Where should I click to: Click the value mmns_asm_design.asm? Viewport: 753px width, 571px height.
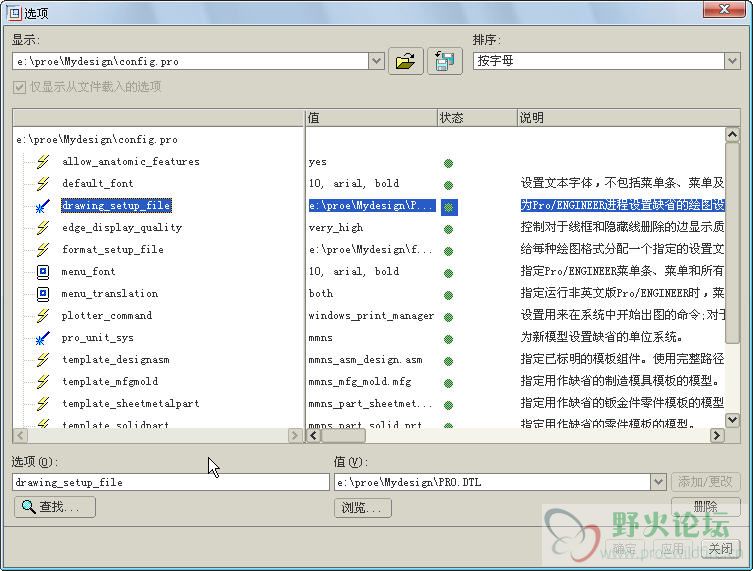pyautogui.click(x=365, y=360)
